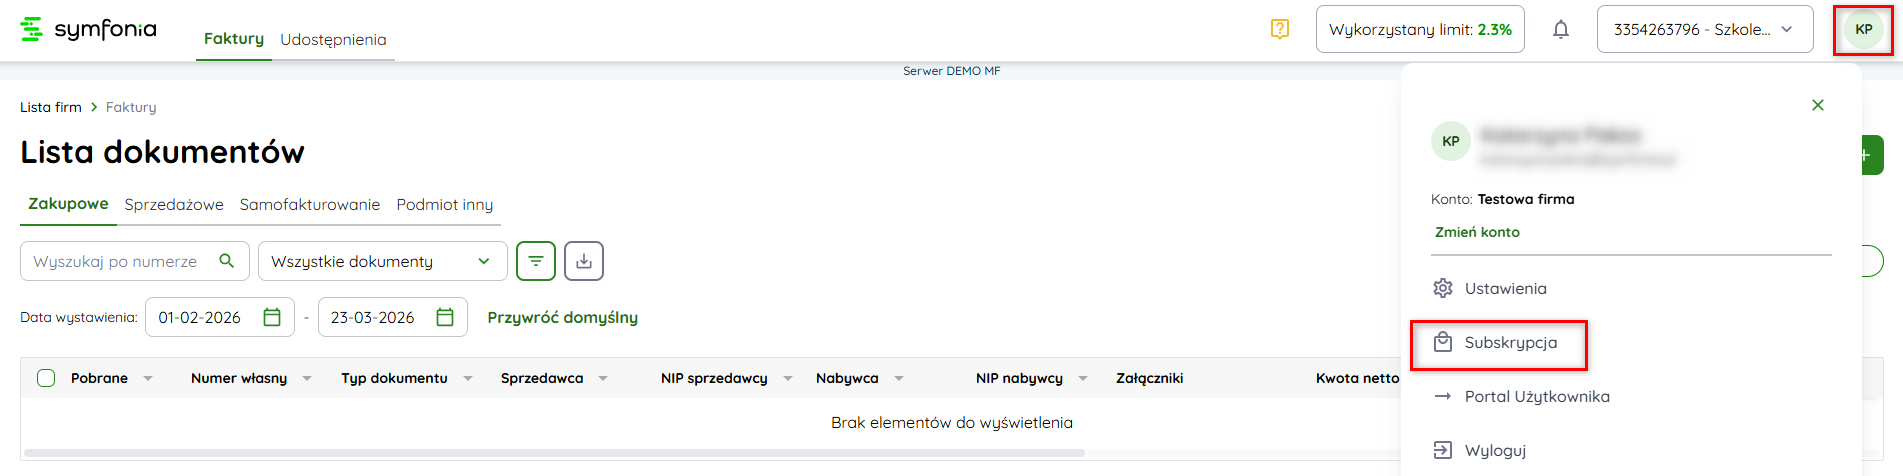
Task: Open calendar for end date 23-03-2026
Action: click(445, 317)
